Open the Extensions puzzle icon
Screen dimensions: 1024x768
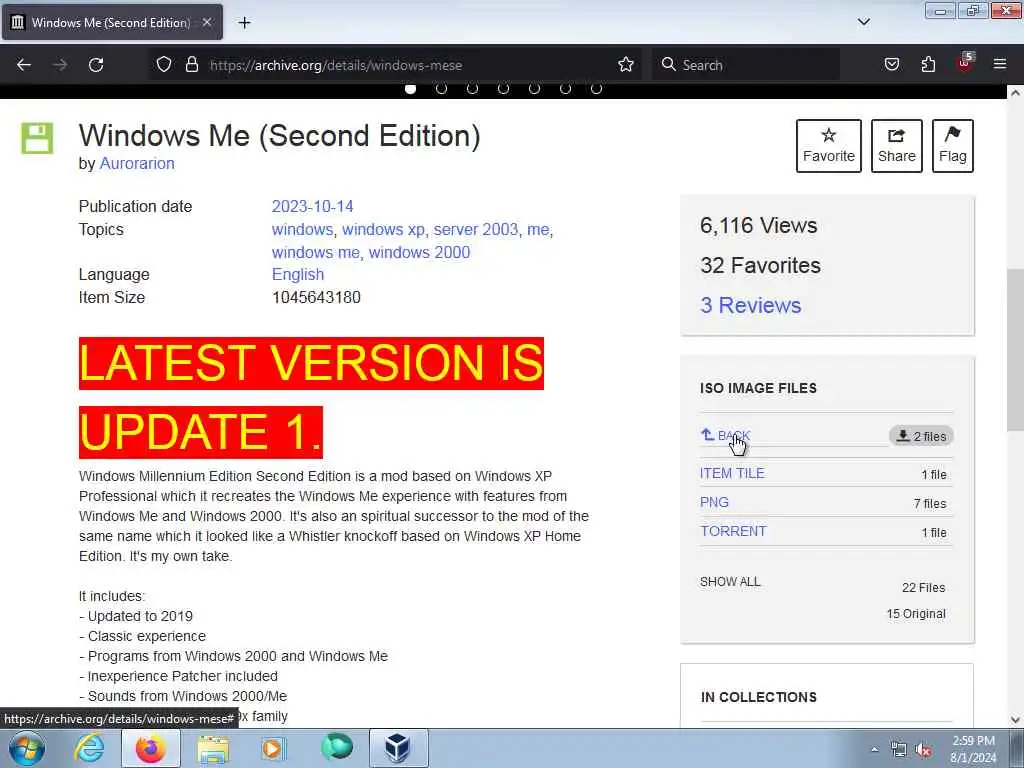pyautogui.click(x=928, y=64)
